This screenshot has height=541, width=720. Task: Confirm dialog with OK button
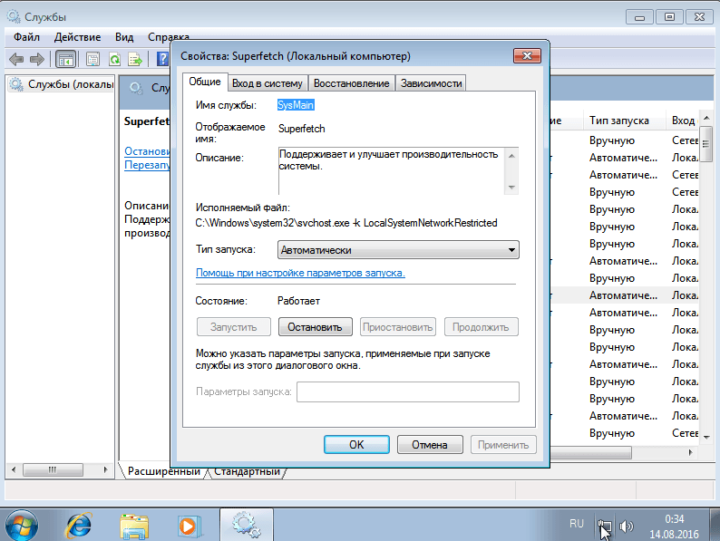(x=356, y=445)
